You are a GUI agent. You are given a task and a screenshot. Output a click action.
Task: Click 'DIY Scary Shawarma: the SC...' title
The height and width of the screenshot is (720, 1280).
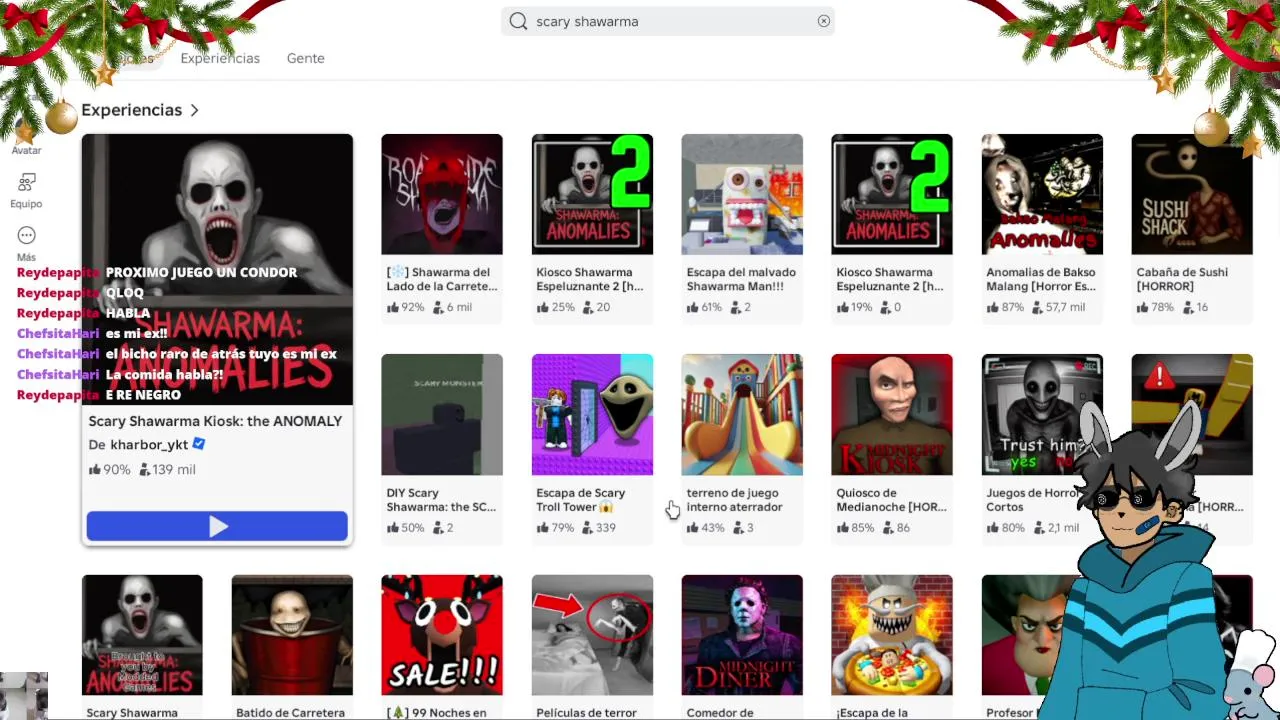point(441,500)
